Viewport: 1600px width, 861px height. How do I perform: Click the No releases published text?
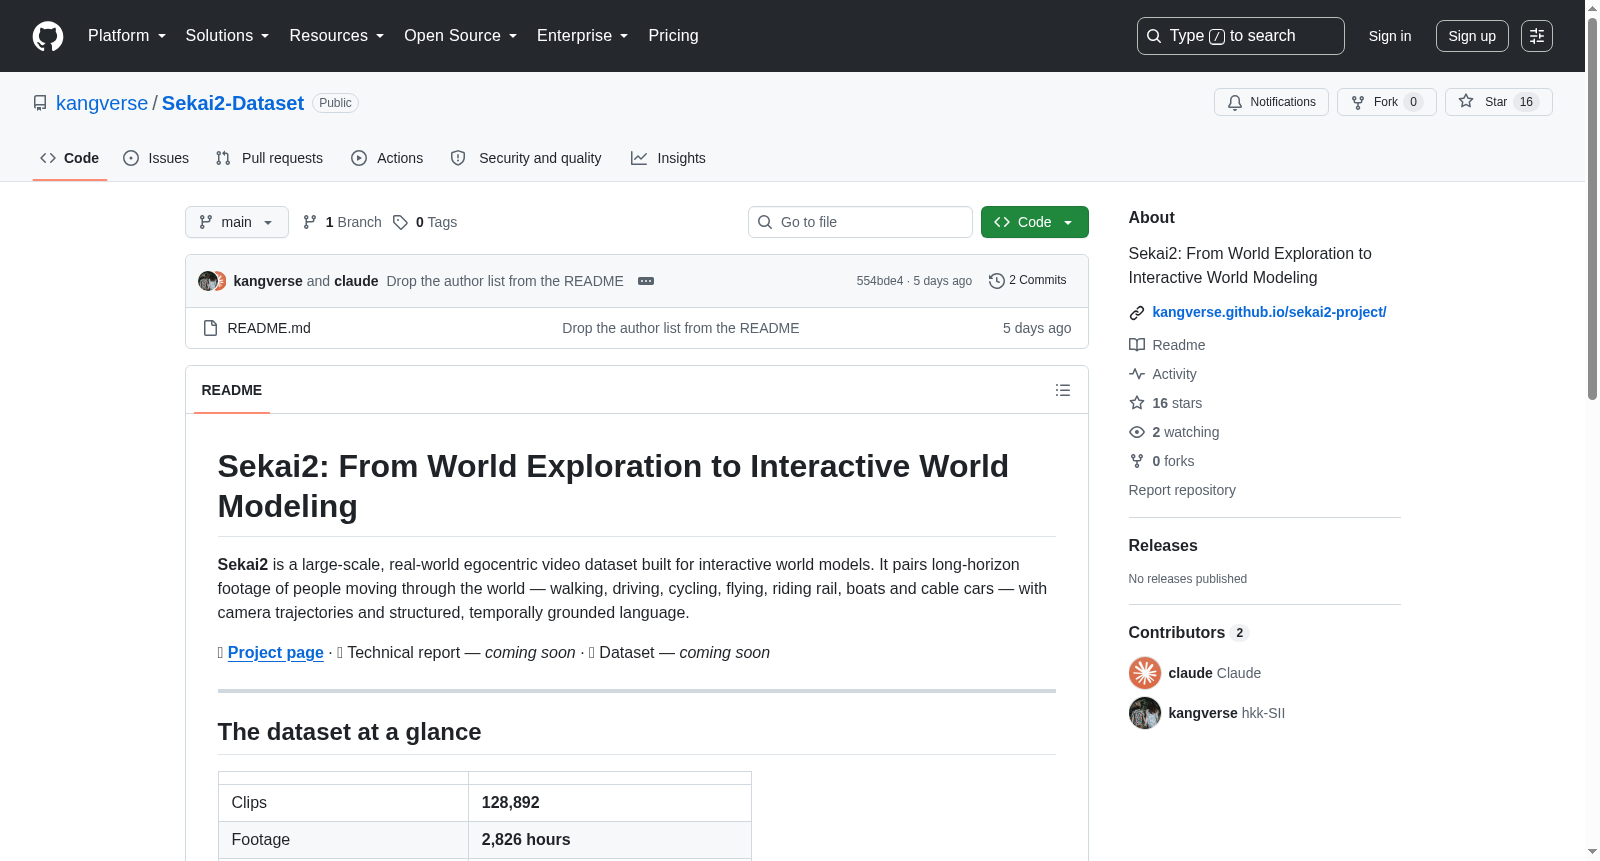pyautogui.click(x=1188, y=579)
